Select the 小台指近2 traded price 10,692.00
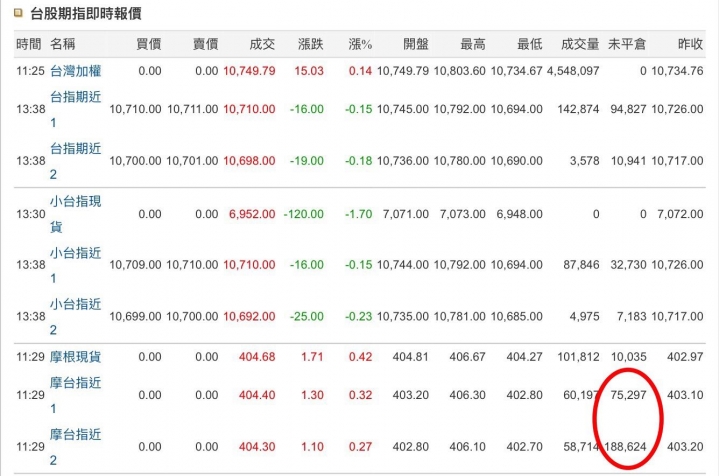Screen dimensions: 720x476 point(249,317)
